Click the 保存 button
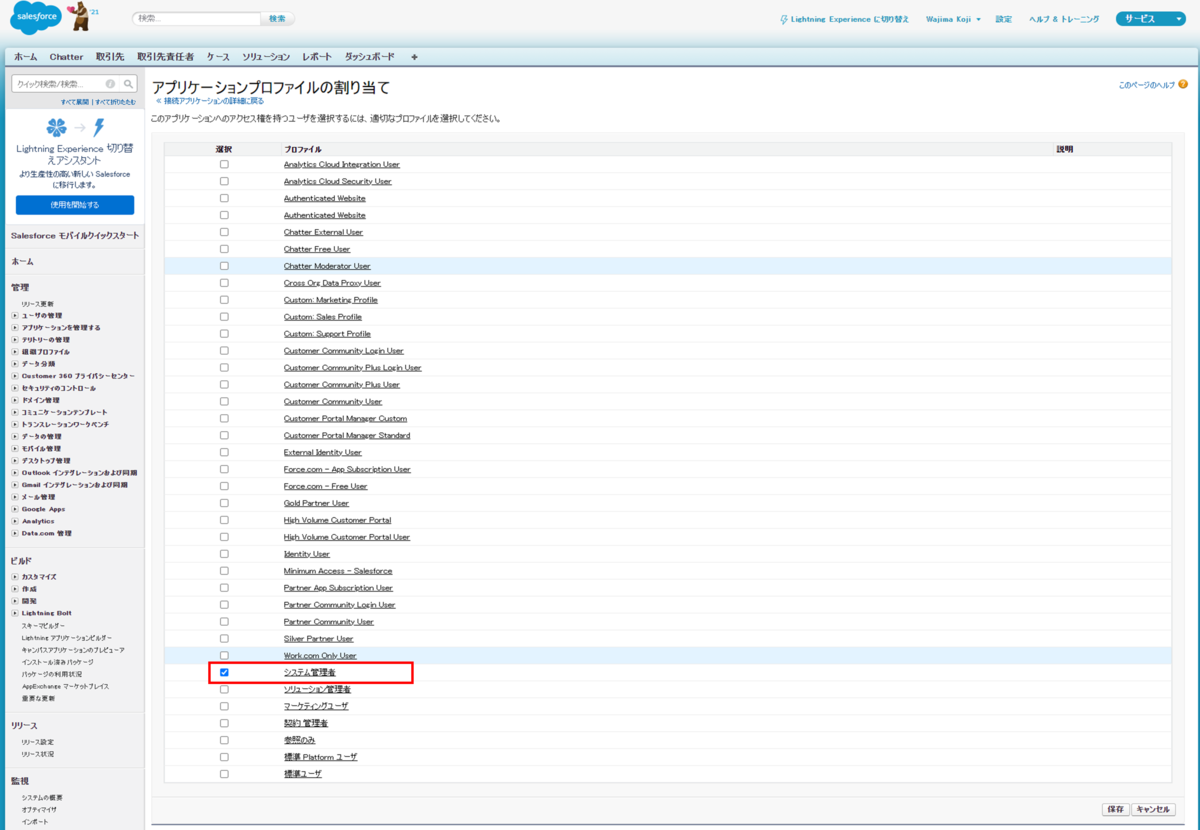1200x830 pixels. [x=1115, y=809]
